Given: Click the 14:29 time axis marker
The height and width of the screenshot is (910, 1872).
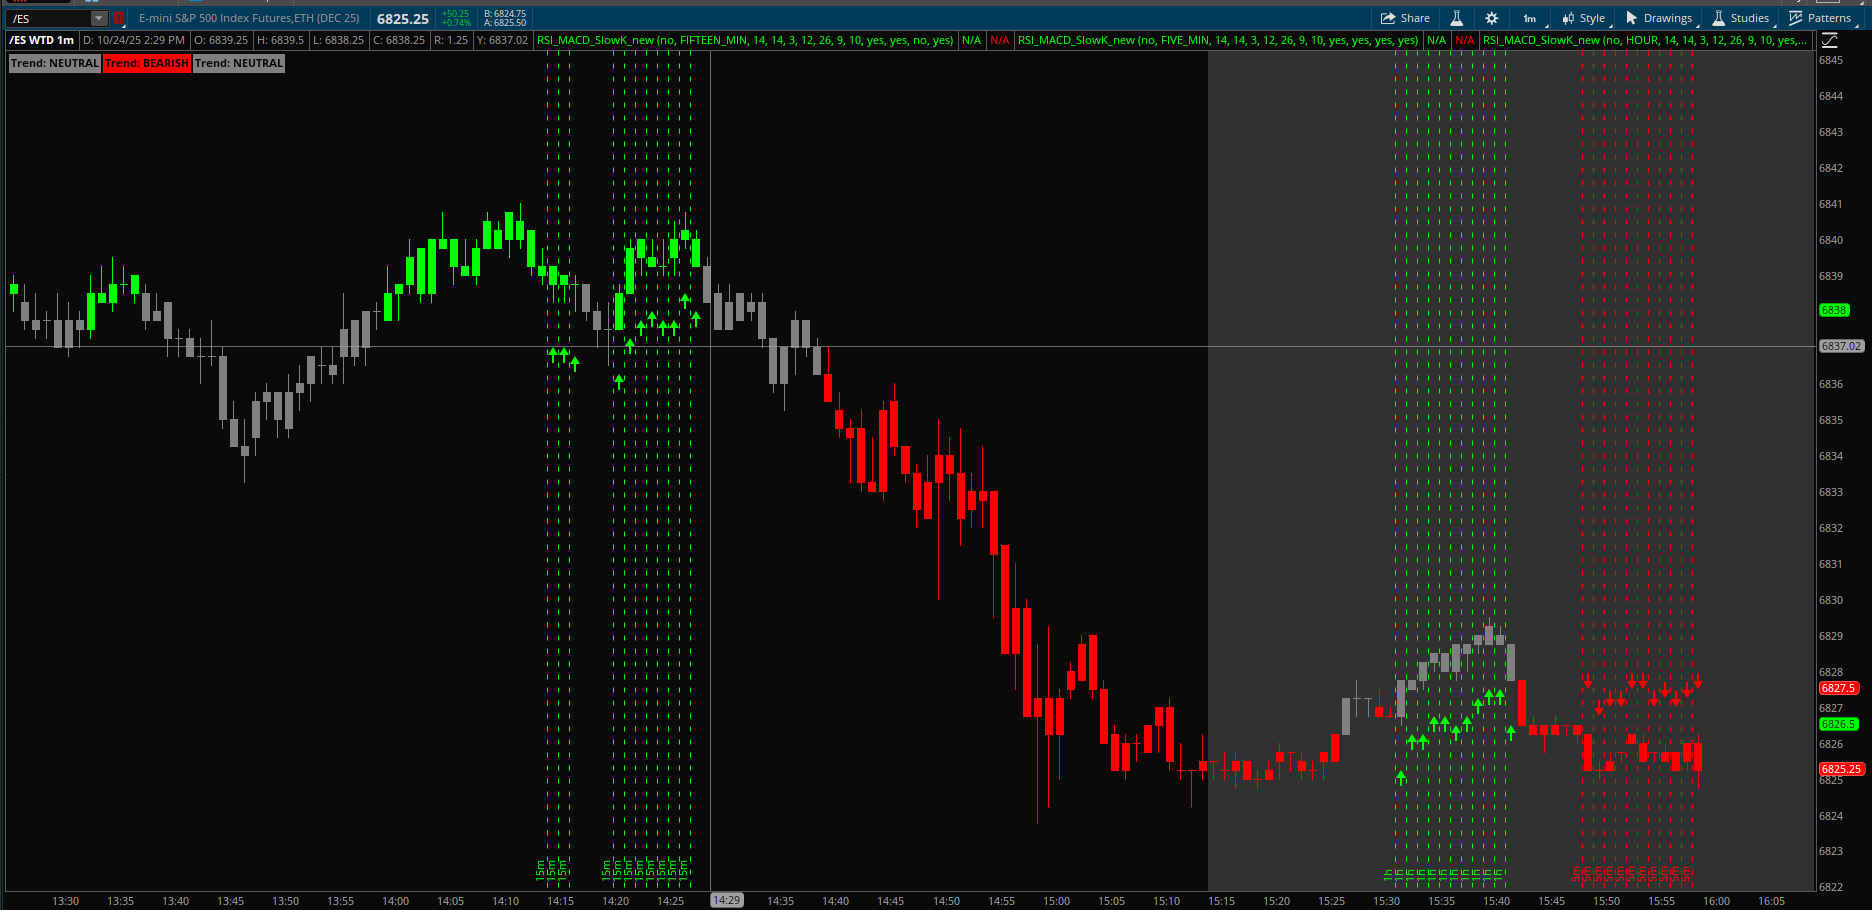Looking at the screenshot, I should click(726, 900).
